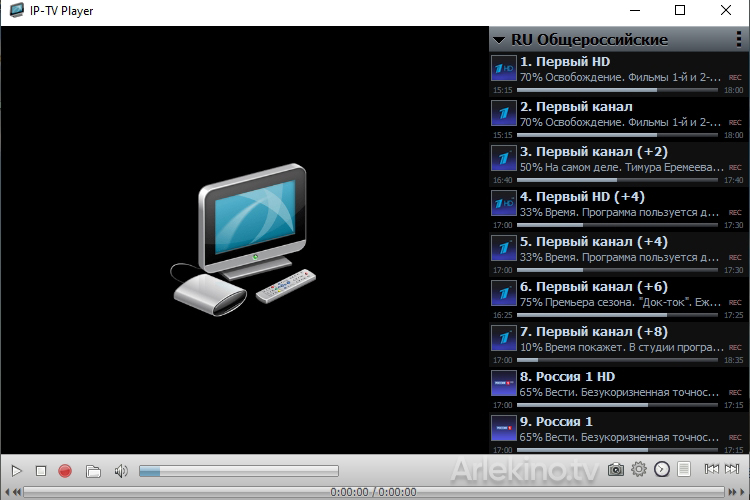750x500 pixels.
Task: Click the playback time 0:00:00 / 0:00:00
Action: [373, 492]
